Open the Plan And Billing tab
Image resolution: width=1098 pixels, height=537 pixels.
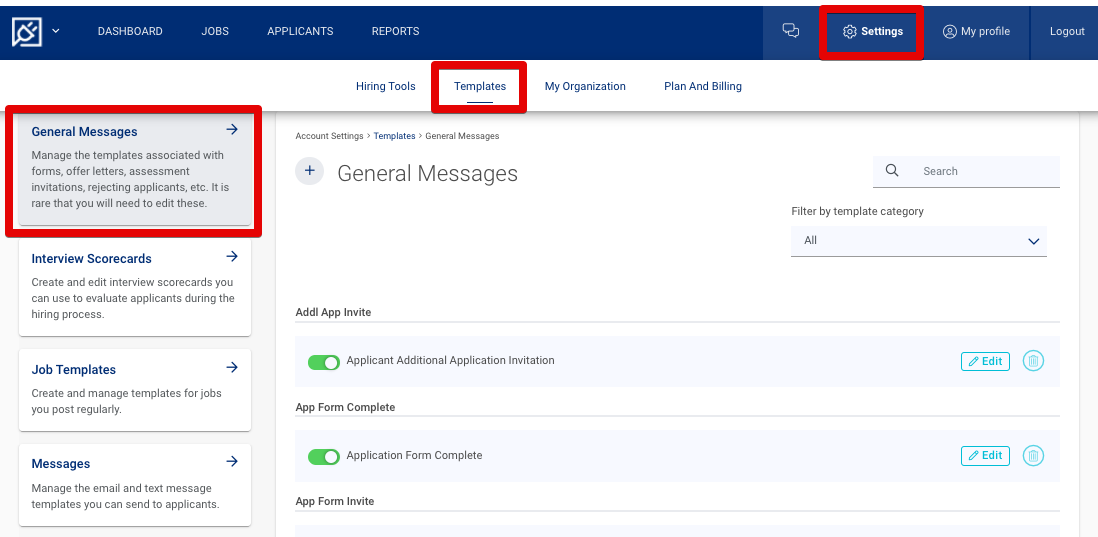click(702, 86)
